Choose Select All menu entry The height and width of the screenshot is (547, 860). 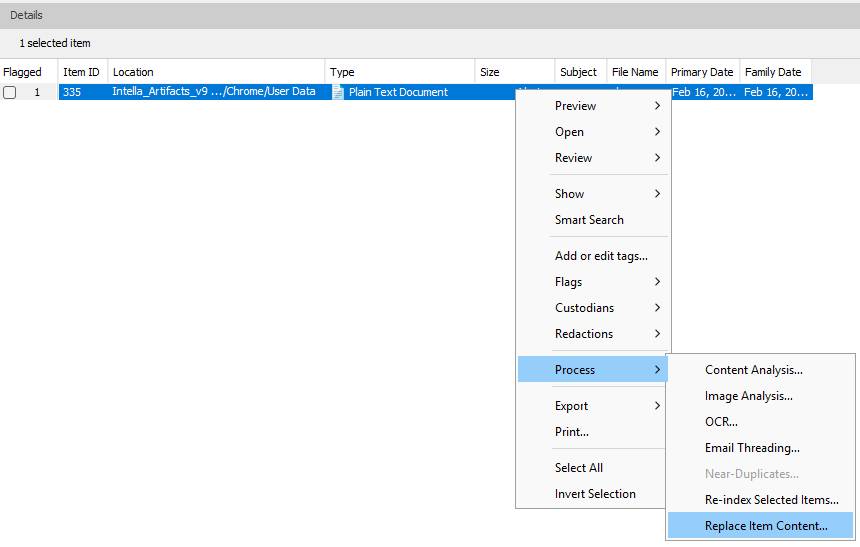(579, 468)
